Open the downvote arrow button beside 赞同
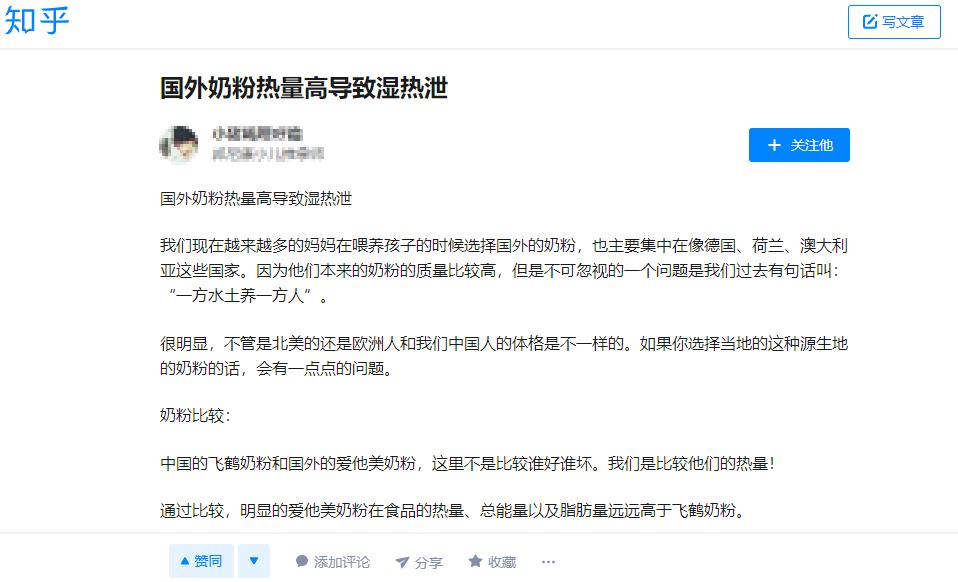Viewport: 958px width, 582px height. tap(254, 561)
